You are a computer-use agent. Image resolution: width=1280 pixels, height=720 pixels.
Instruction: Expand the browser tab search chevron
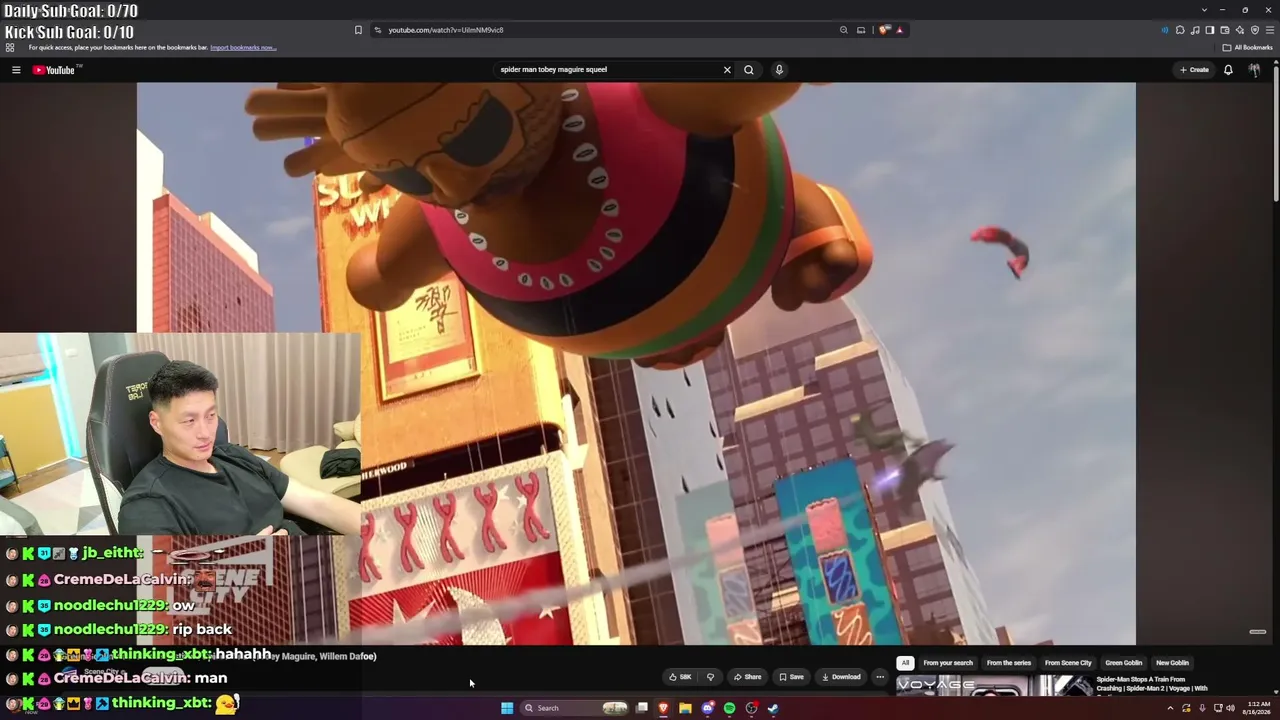coord(1204,10)
